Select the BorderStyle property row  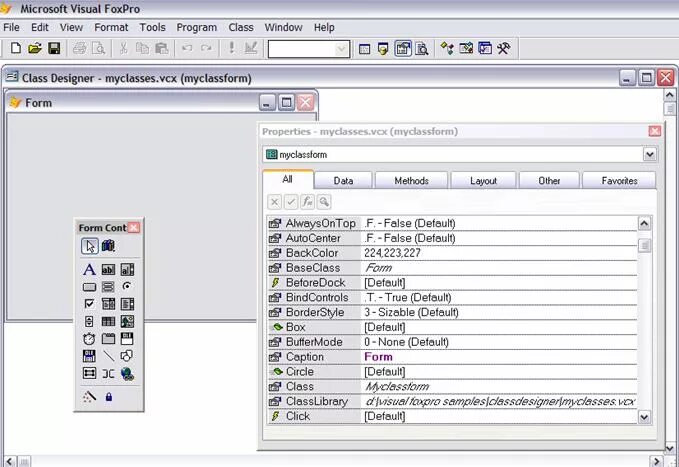click(x=452, y=312)
